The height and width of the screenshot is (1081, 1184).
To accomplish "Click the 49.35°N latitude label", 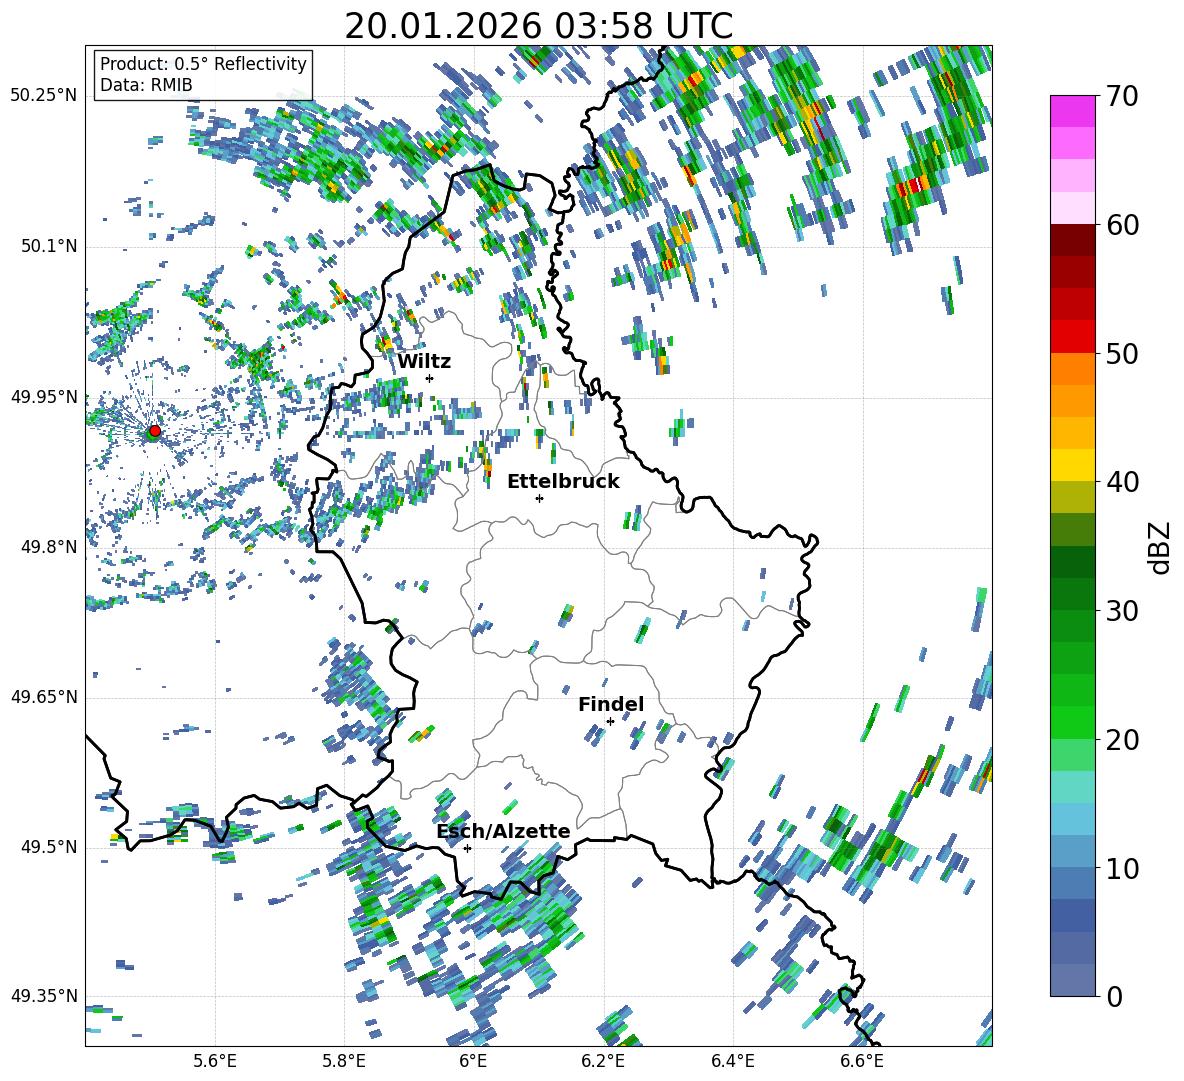I will pos(44,996).
